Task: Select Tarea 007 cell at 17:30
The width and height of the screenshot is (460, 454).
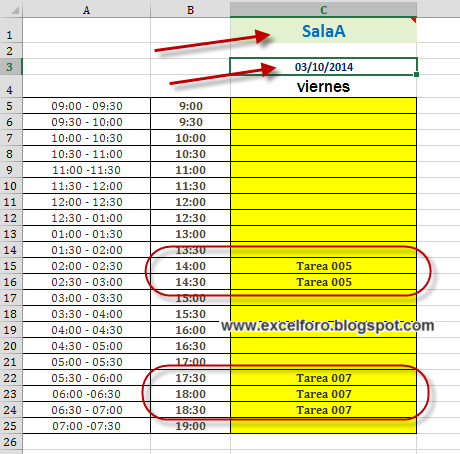Action: pyautogui.click(x=323, y=378)
